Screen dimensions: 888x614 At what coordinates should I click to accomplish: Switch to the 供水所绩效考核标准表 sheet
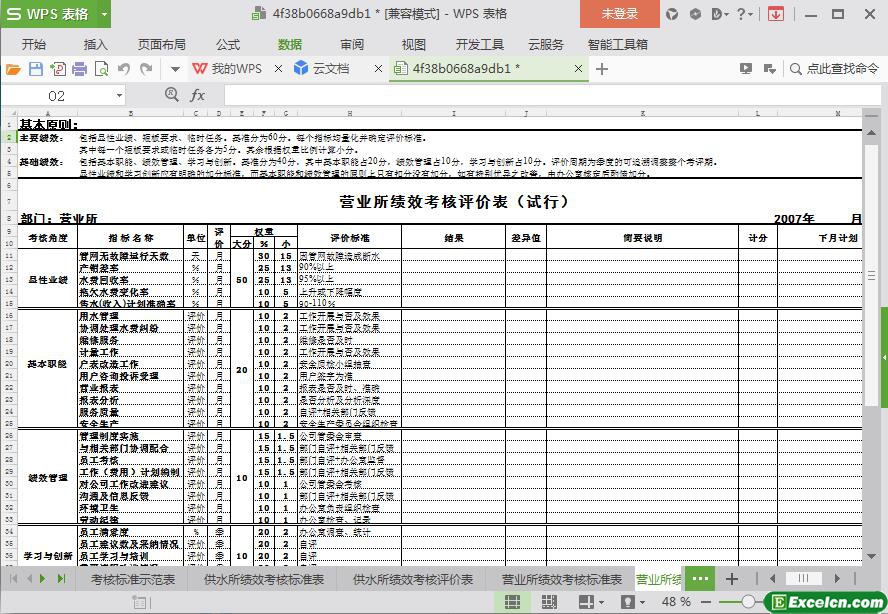pyautogui.click(x=264, y=579)
